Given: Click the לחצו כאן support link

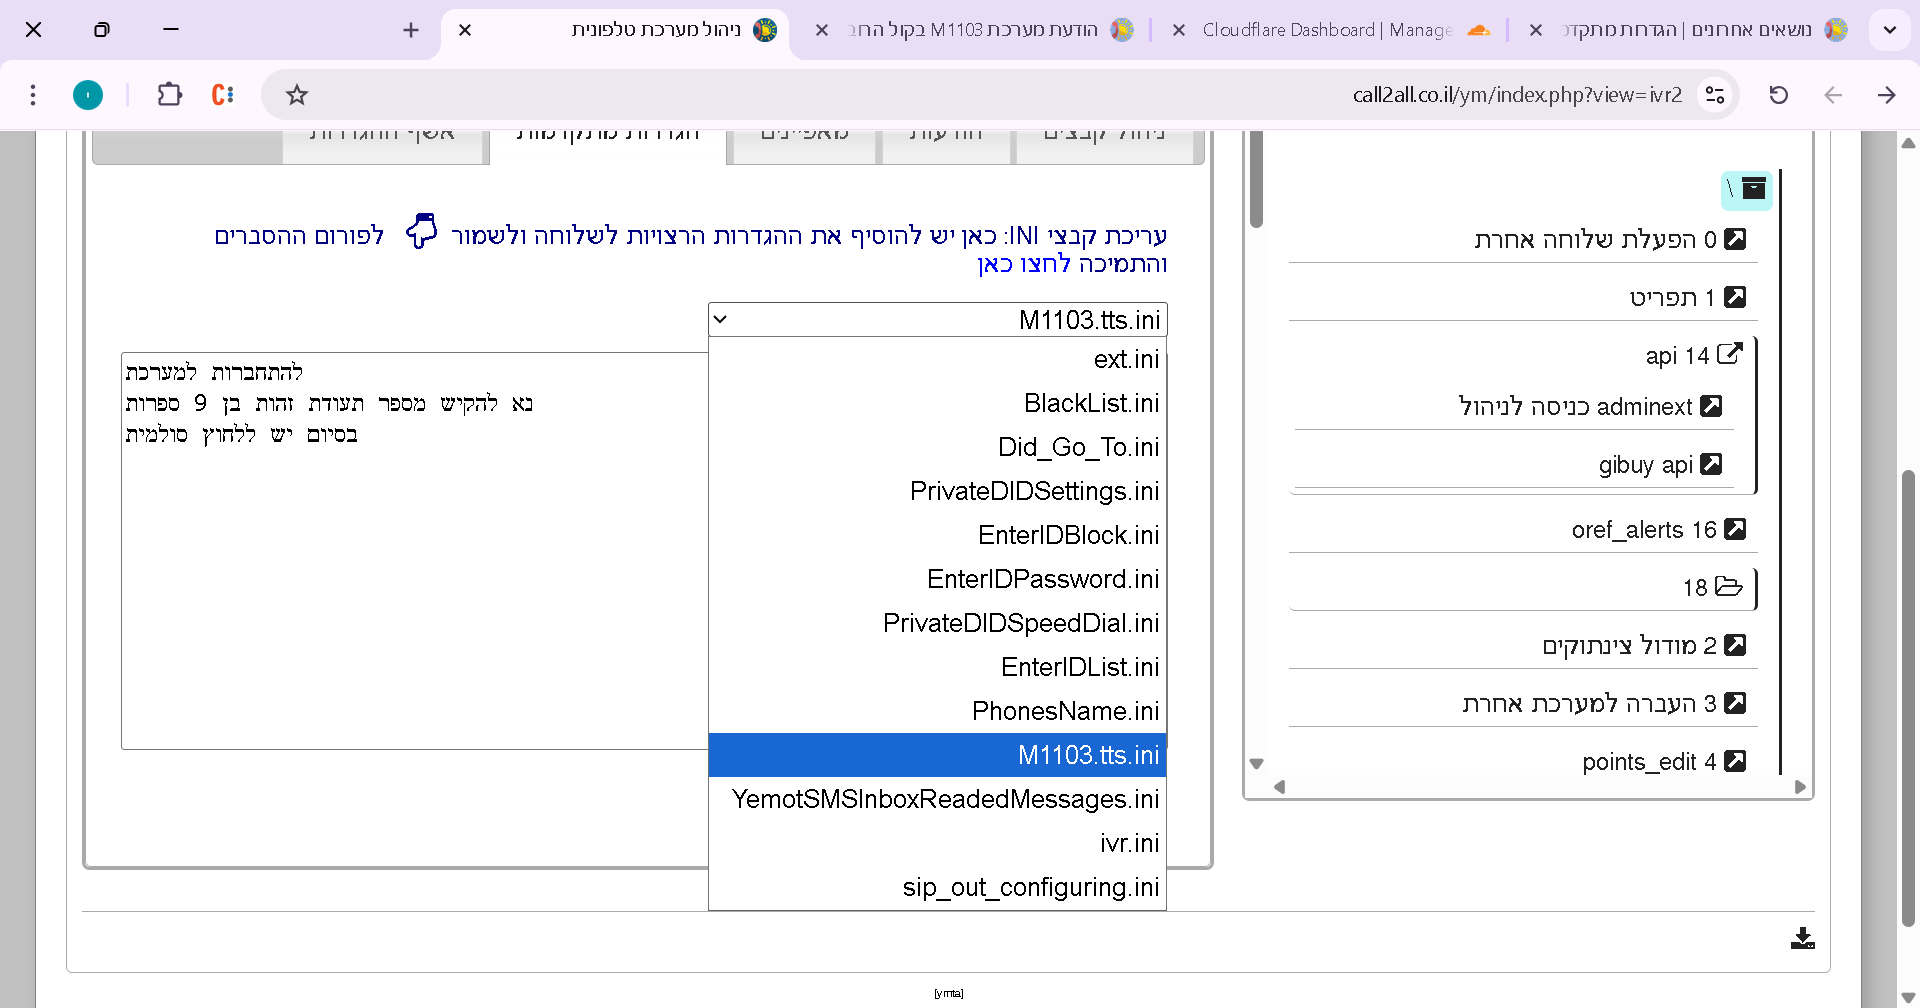Looking at the screenshot, I should click(1024, 264).
